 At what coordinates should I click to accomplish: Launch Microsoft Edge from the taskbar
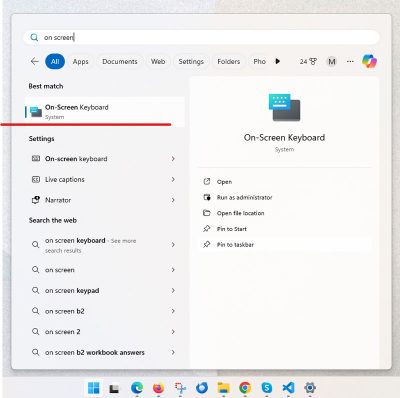[137, 388]
